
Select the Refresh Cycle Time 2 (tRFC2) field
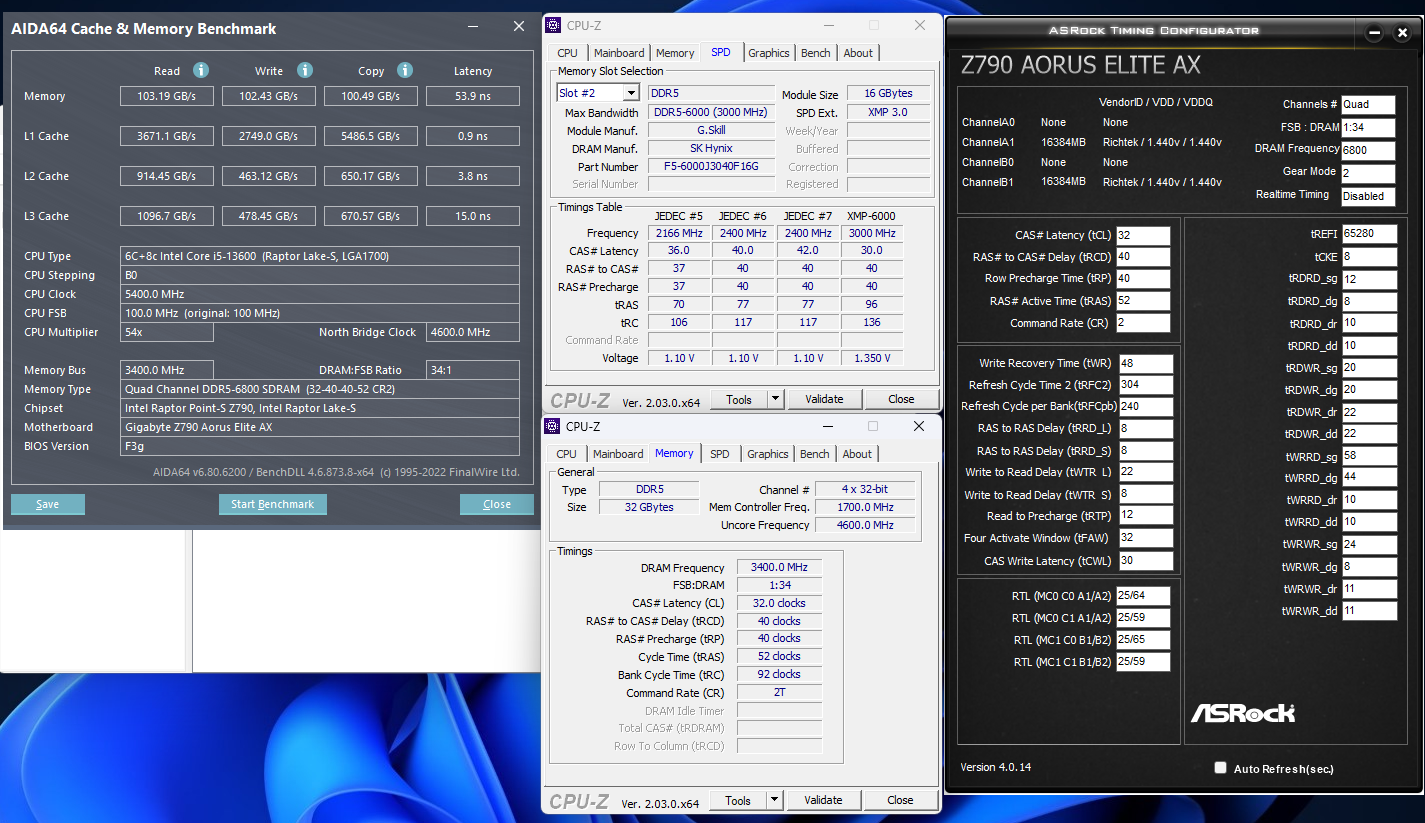1146,385
